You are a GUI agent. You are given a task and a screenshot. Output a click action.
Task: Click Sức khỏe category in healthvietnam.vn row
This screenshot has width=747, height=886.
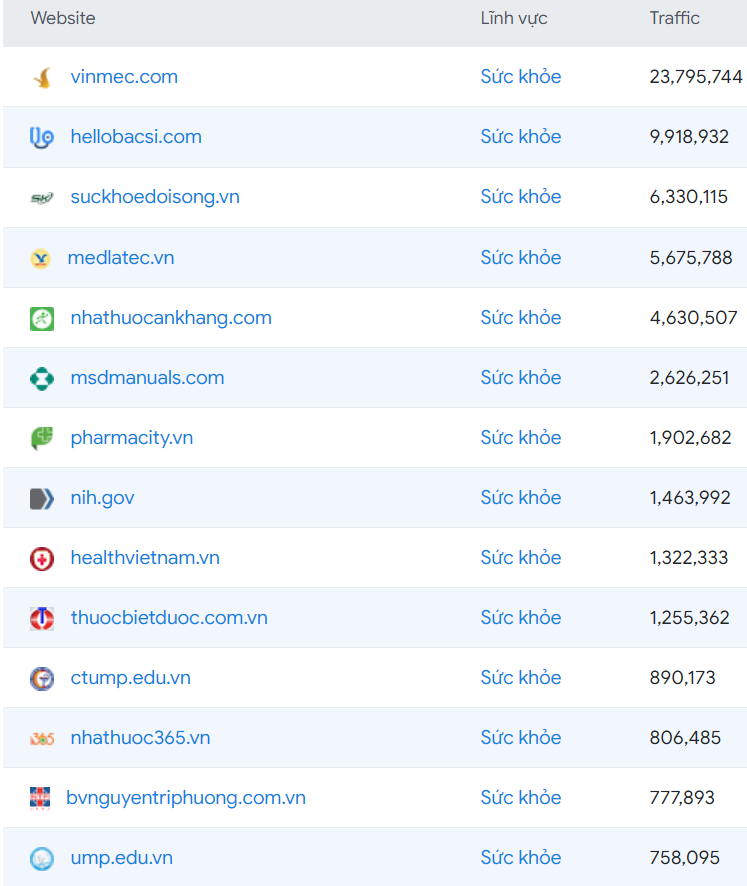(521, 557)
